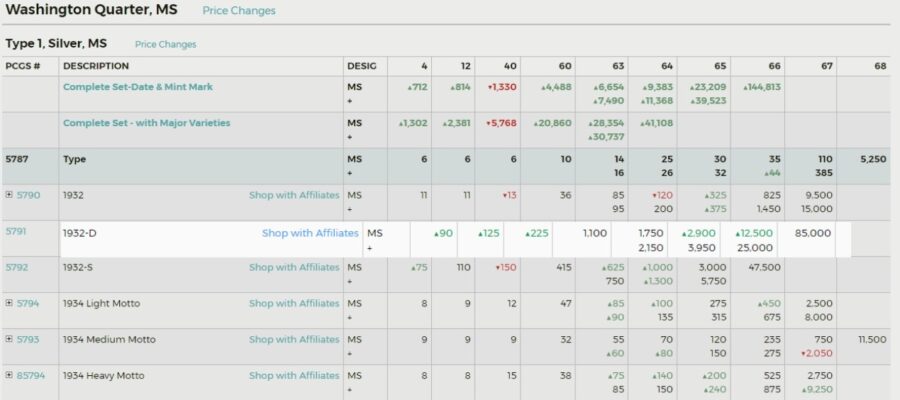Open Complete Set - with Major Varieties
The height and width of the screenshot is (400, 900).
point(147,123)
